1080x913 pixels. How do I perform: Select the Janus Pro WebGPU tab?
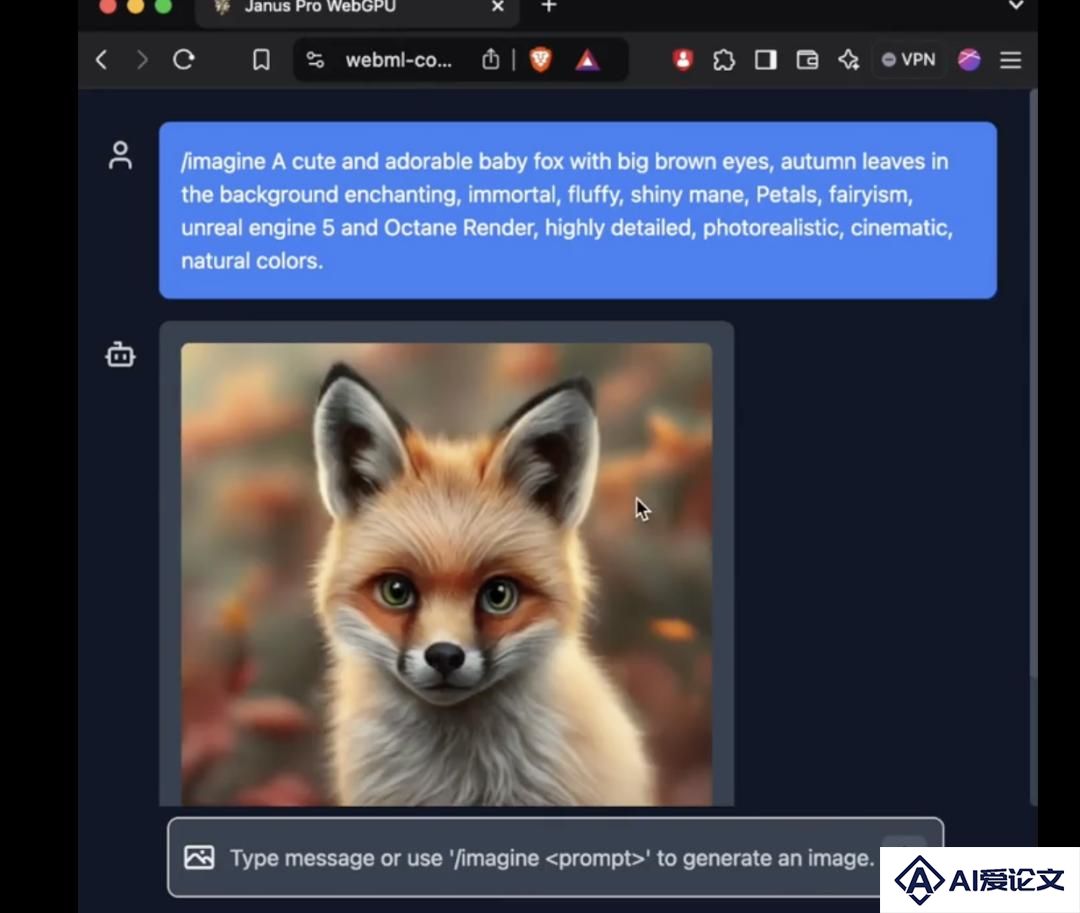point(357,10)
